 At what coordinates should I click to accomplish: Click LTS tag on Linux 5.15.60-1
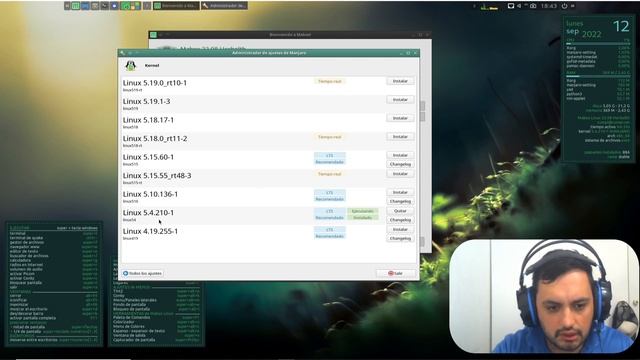[x=329, y=156]
